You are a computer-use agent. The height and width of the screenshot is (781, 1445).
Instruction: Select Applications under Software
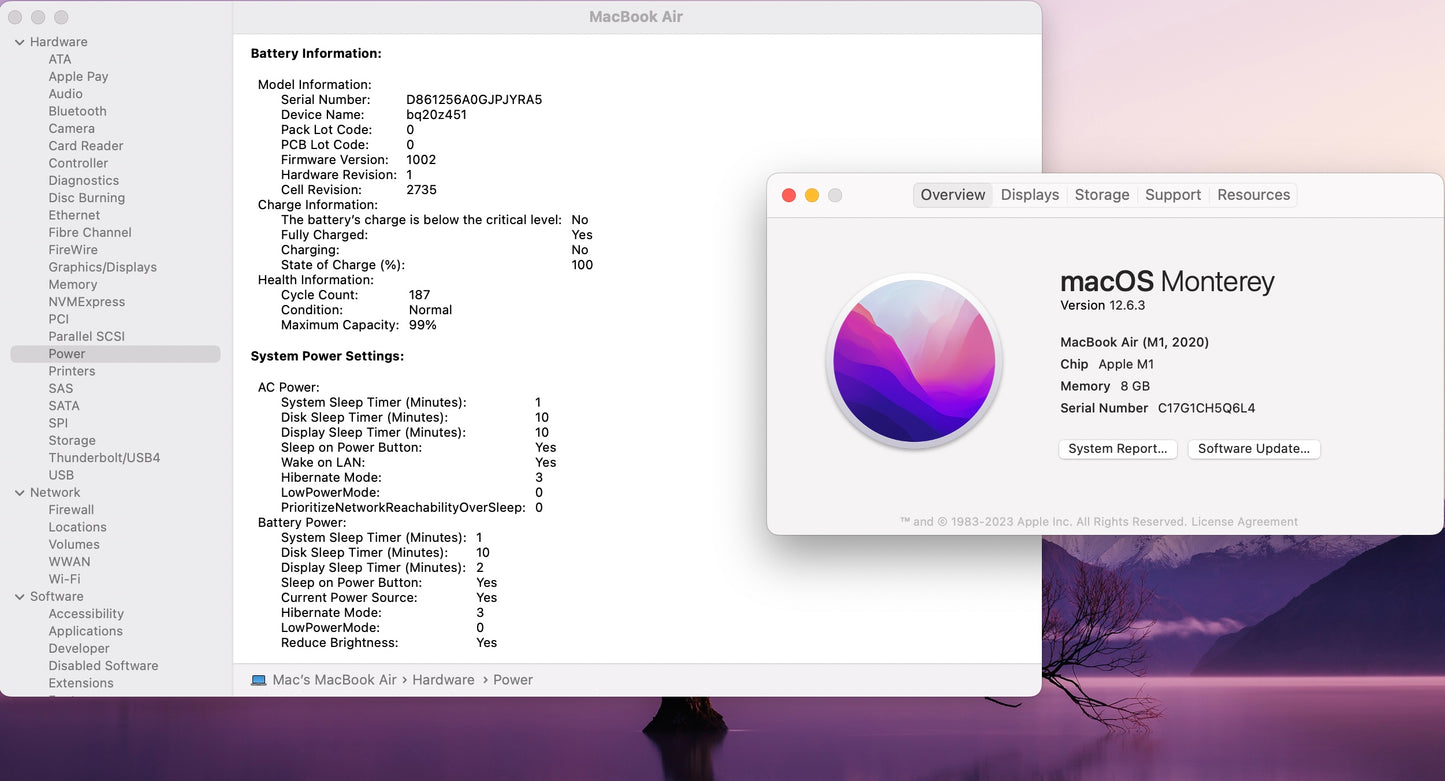[x=85, y=632]
